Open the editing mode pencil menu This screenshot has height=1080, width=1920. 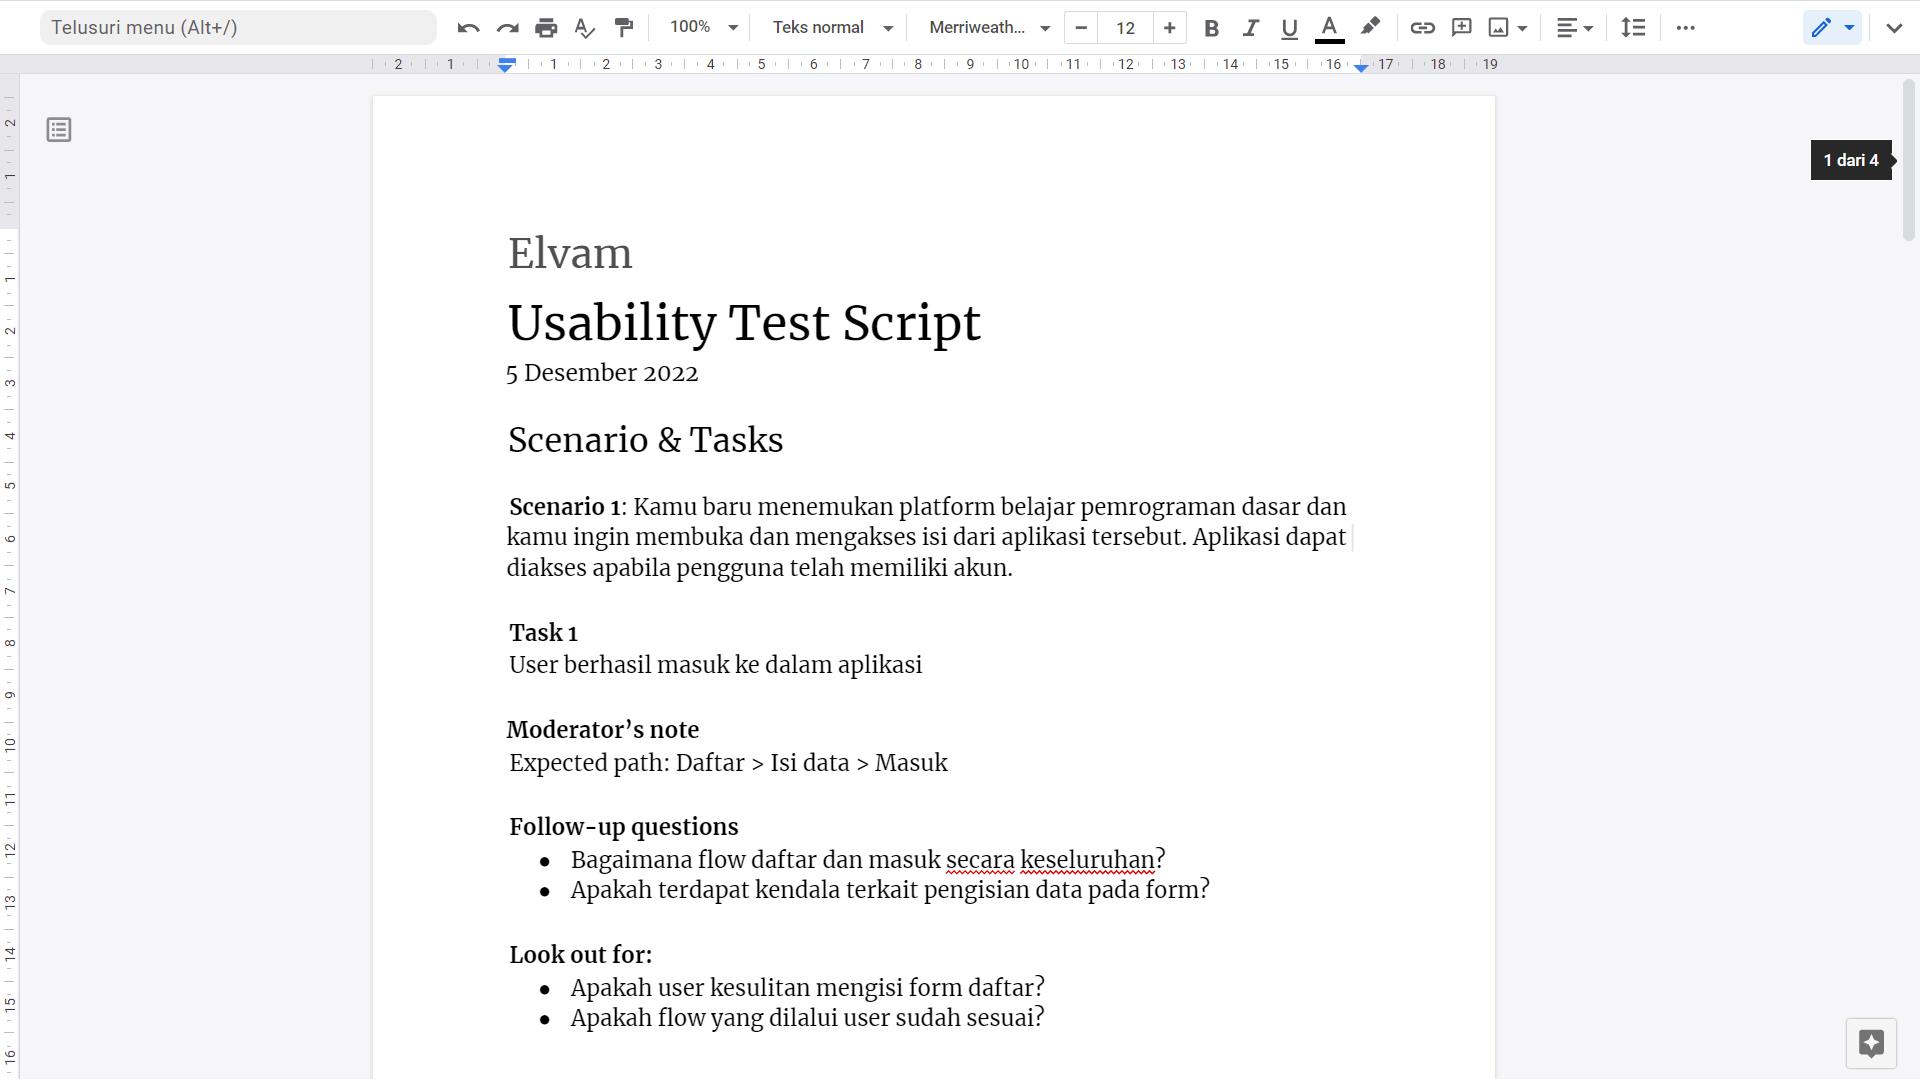(x=1832, y=28)
